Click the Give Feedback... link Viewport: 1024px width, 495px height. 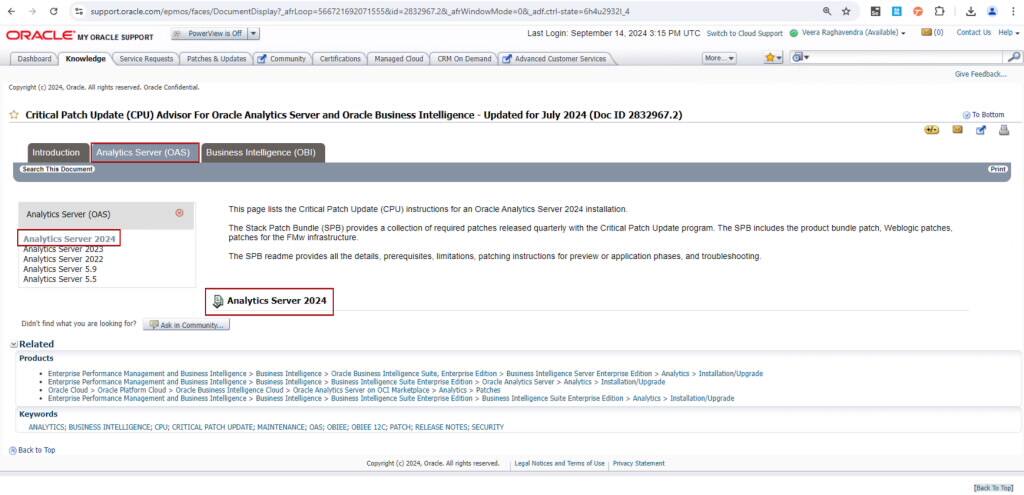point(980,74)
